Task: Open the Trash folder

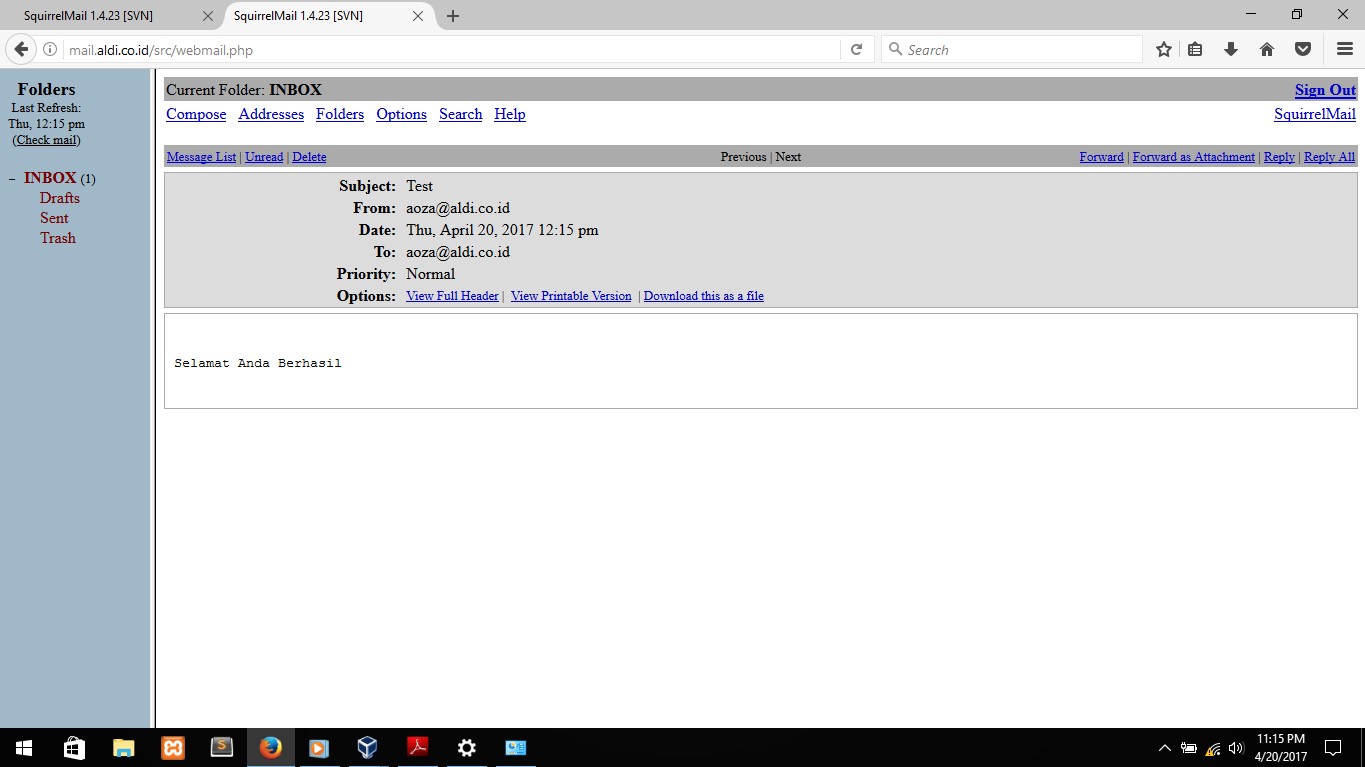Action: click(x=58, y=238)
